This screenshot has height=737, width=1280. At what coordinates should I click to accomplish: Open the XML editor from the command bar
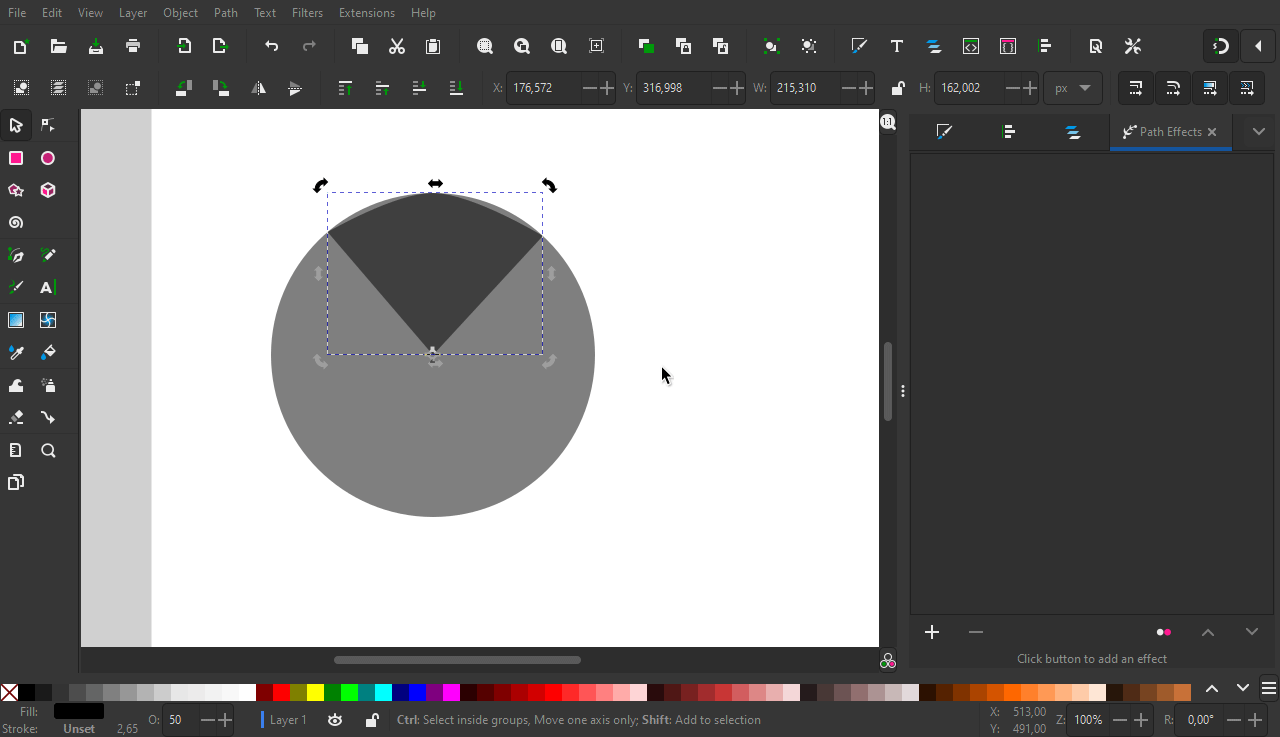tap(970, 46)
